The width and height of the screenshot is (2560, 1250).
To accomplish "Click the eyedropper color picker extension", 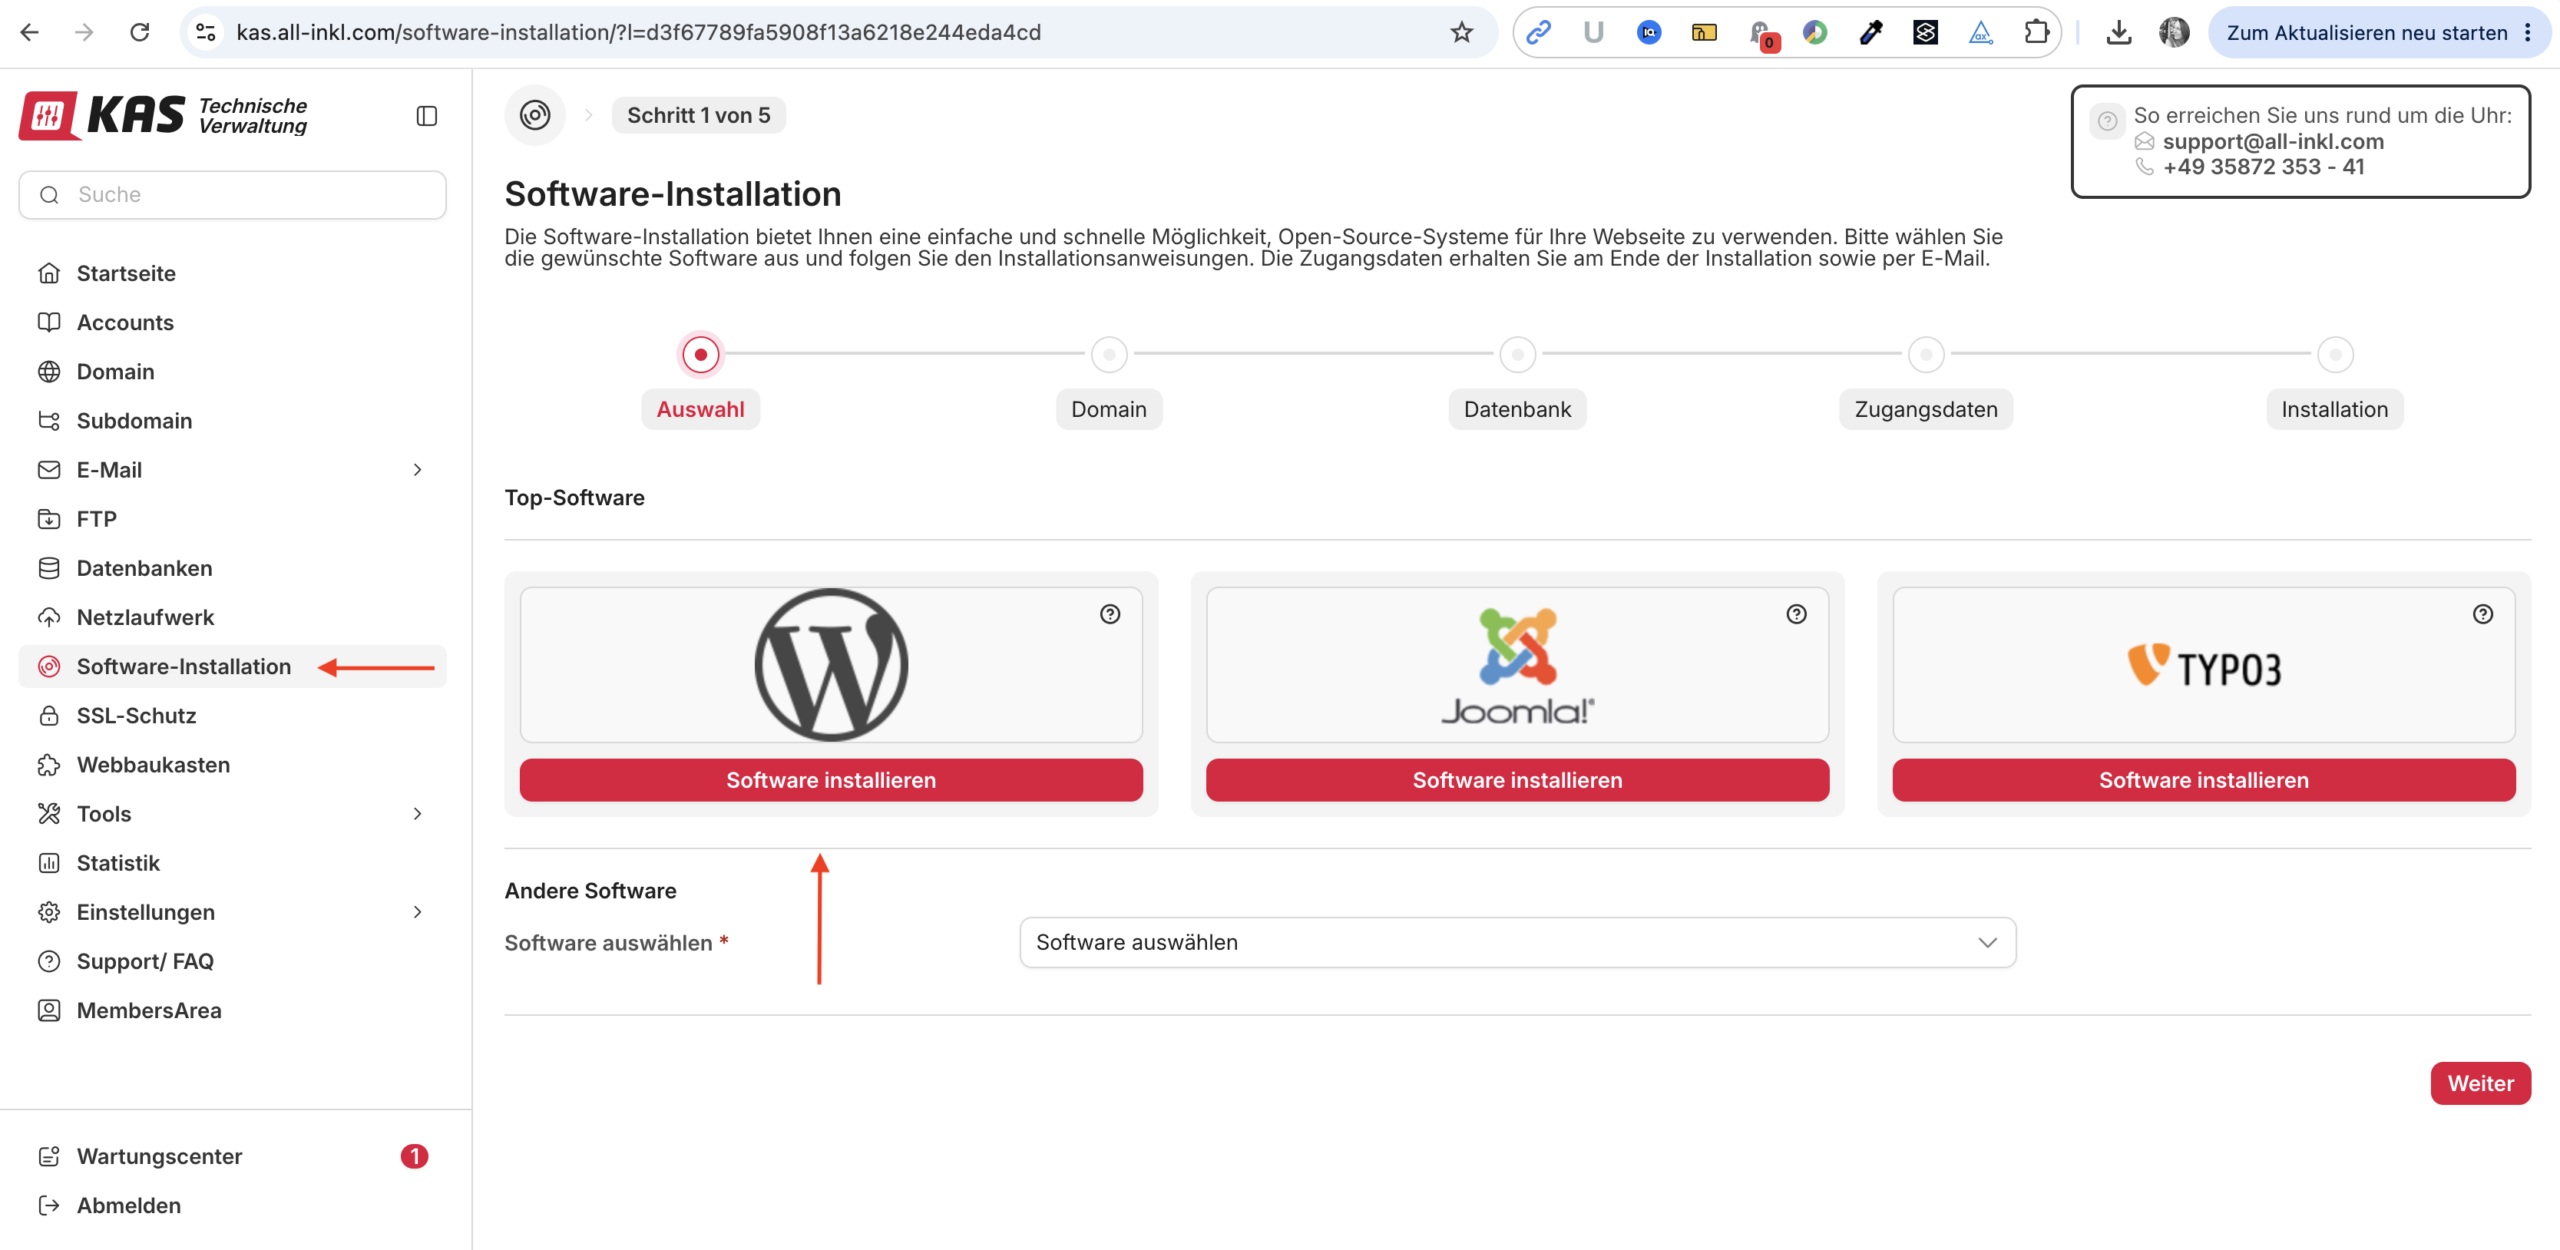I will pyautogui.click(x=1870, y=32).
